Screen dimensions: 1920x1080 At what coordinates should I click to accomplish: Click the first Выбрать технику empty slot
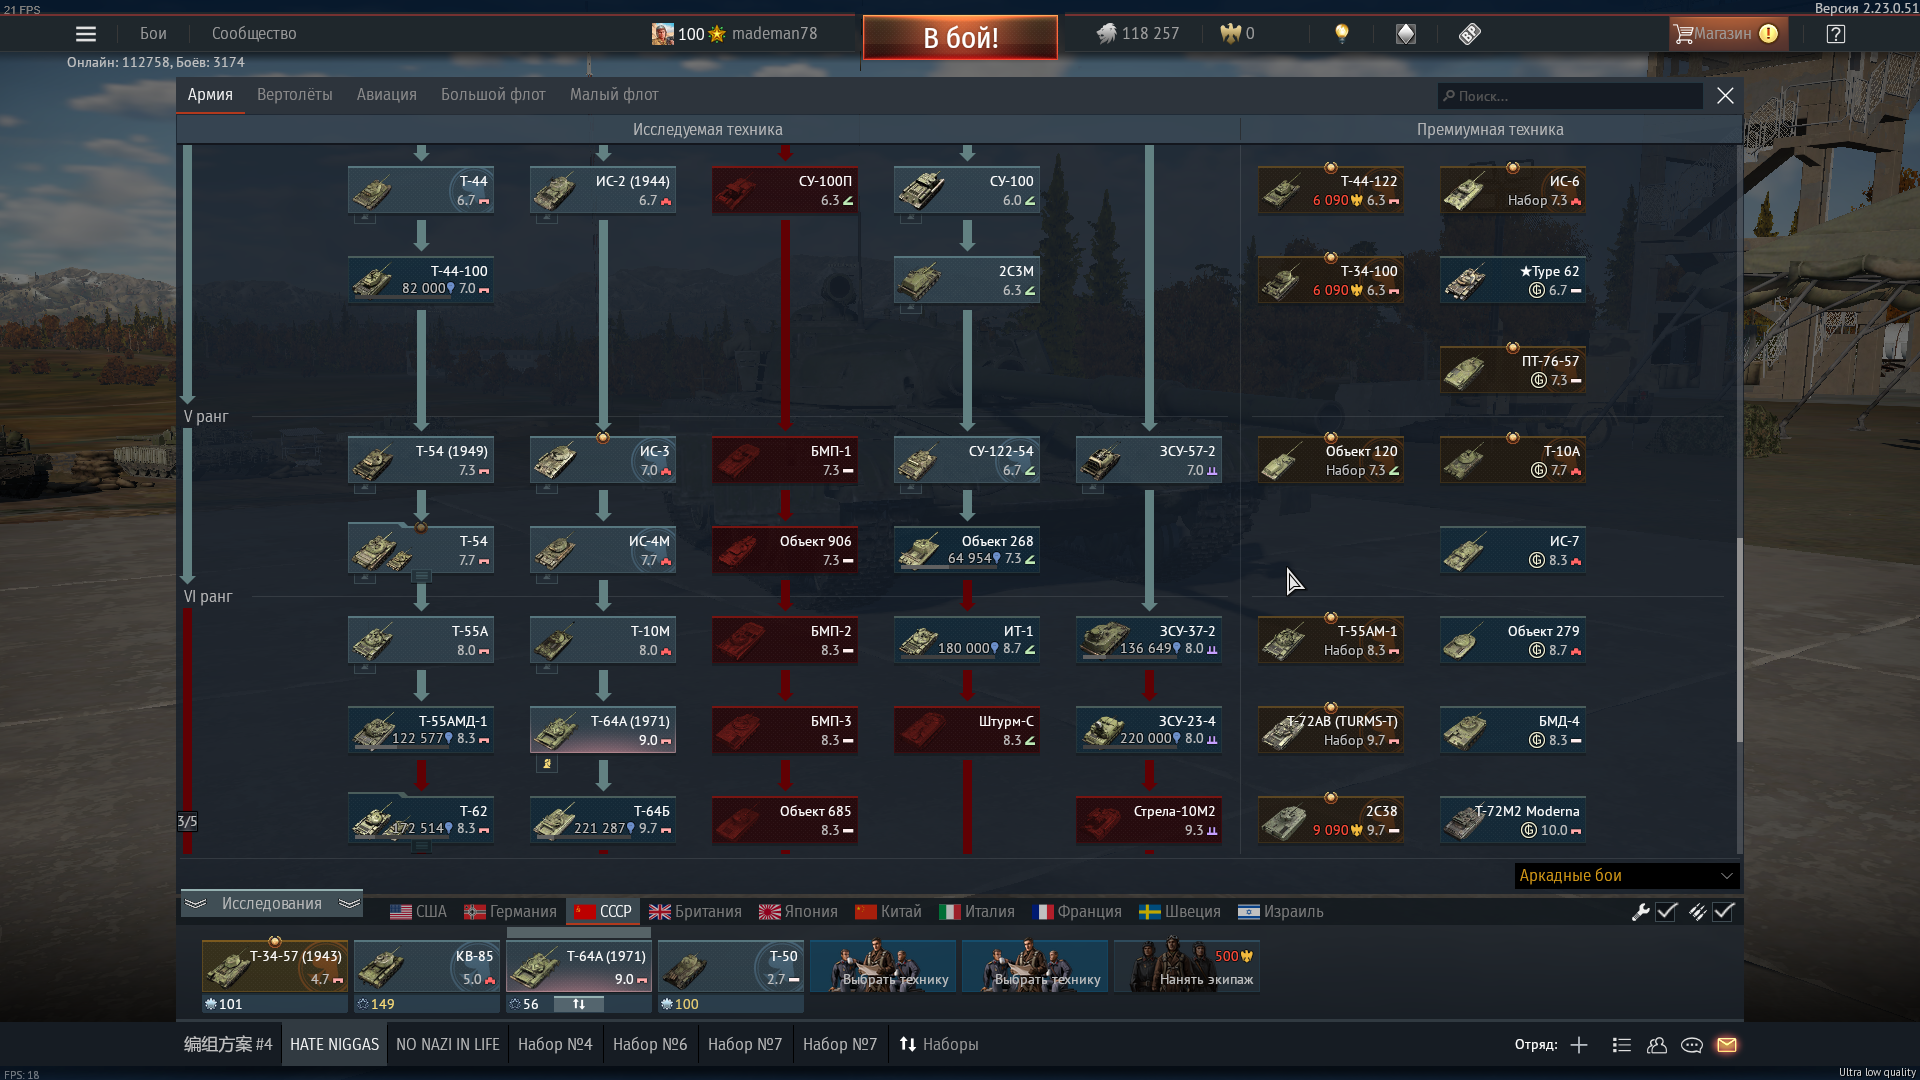tap(883, 966)
